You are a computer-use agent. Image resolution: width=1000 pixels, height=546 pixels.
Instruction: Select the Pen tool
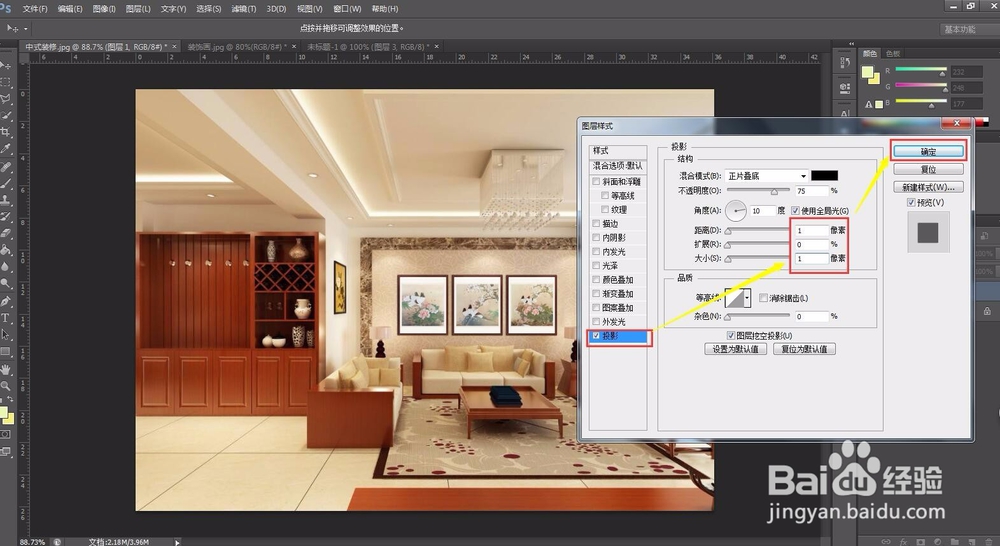(x=5, y=300)
